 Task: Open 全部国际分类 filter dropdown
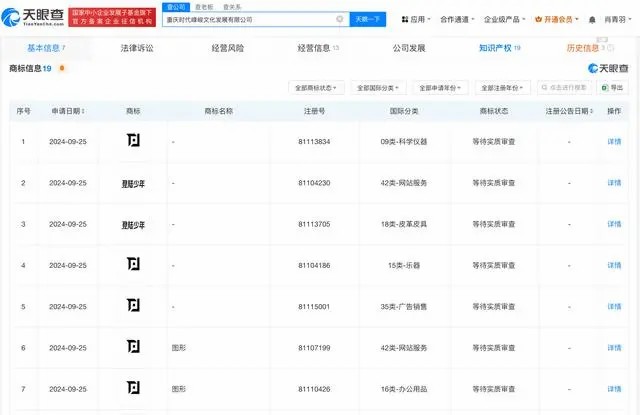click(379, 88)
